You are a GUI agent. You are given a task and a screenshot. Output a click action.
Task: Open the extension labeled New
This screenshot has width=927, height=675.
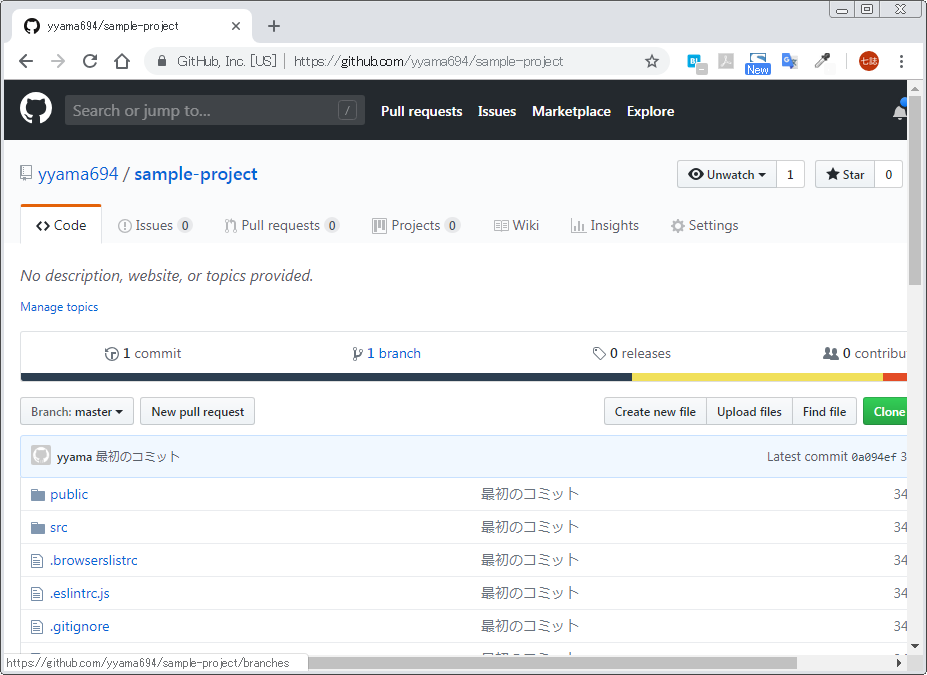(757, 63)
